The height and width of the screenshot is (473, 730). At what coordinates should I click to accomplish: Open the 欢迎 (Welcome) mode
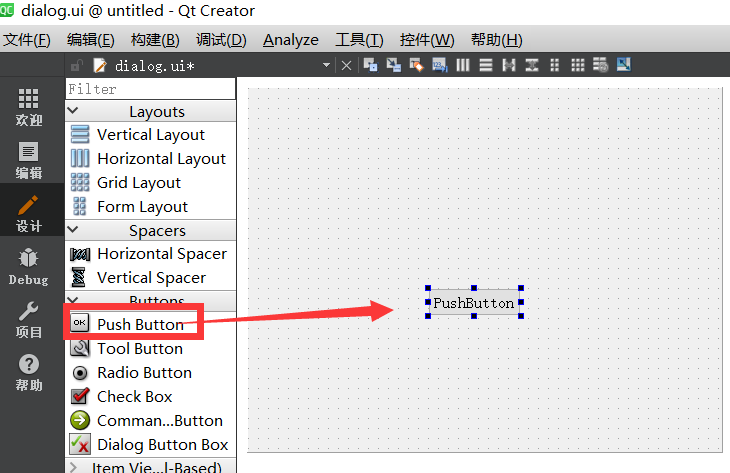pyautogui.click(x=28, y=107)
